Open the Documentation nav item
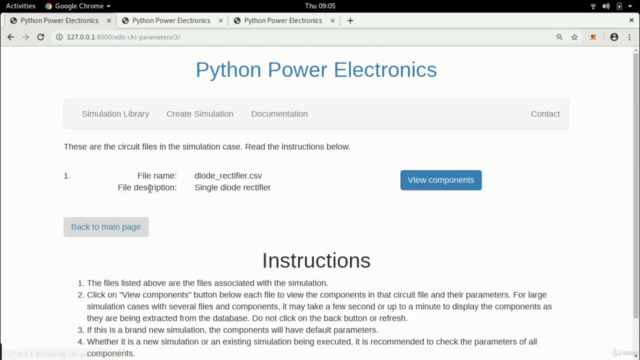The image size is (640, 360). (x=279, y=114)
